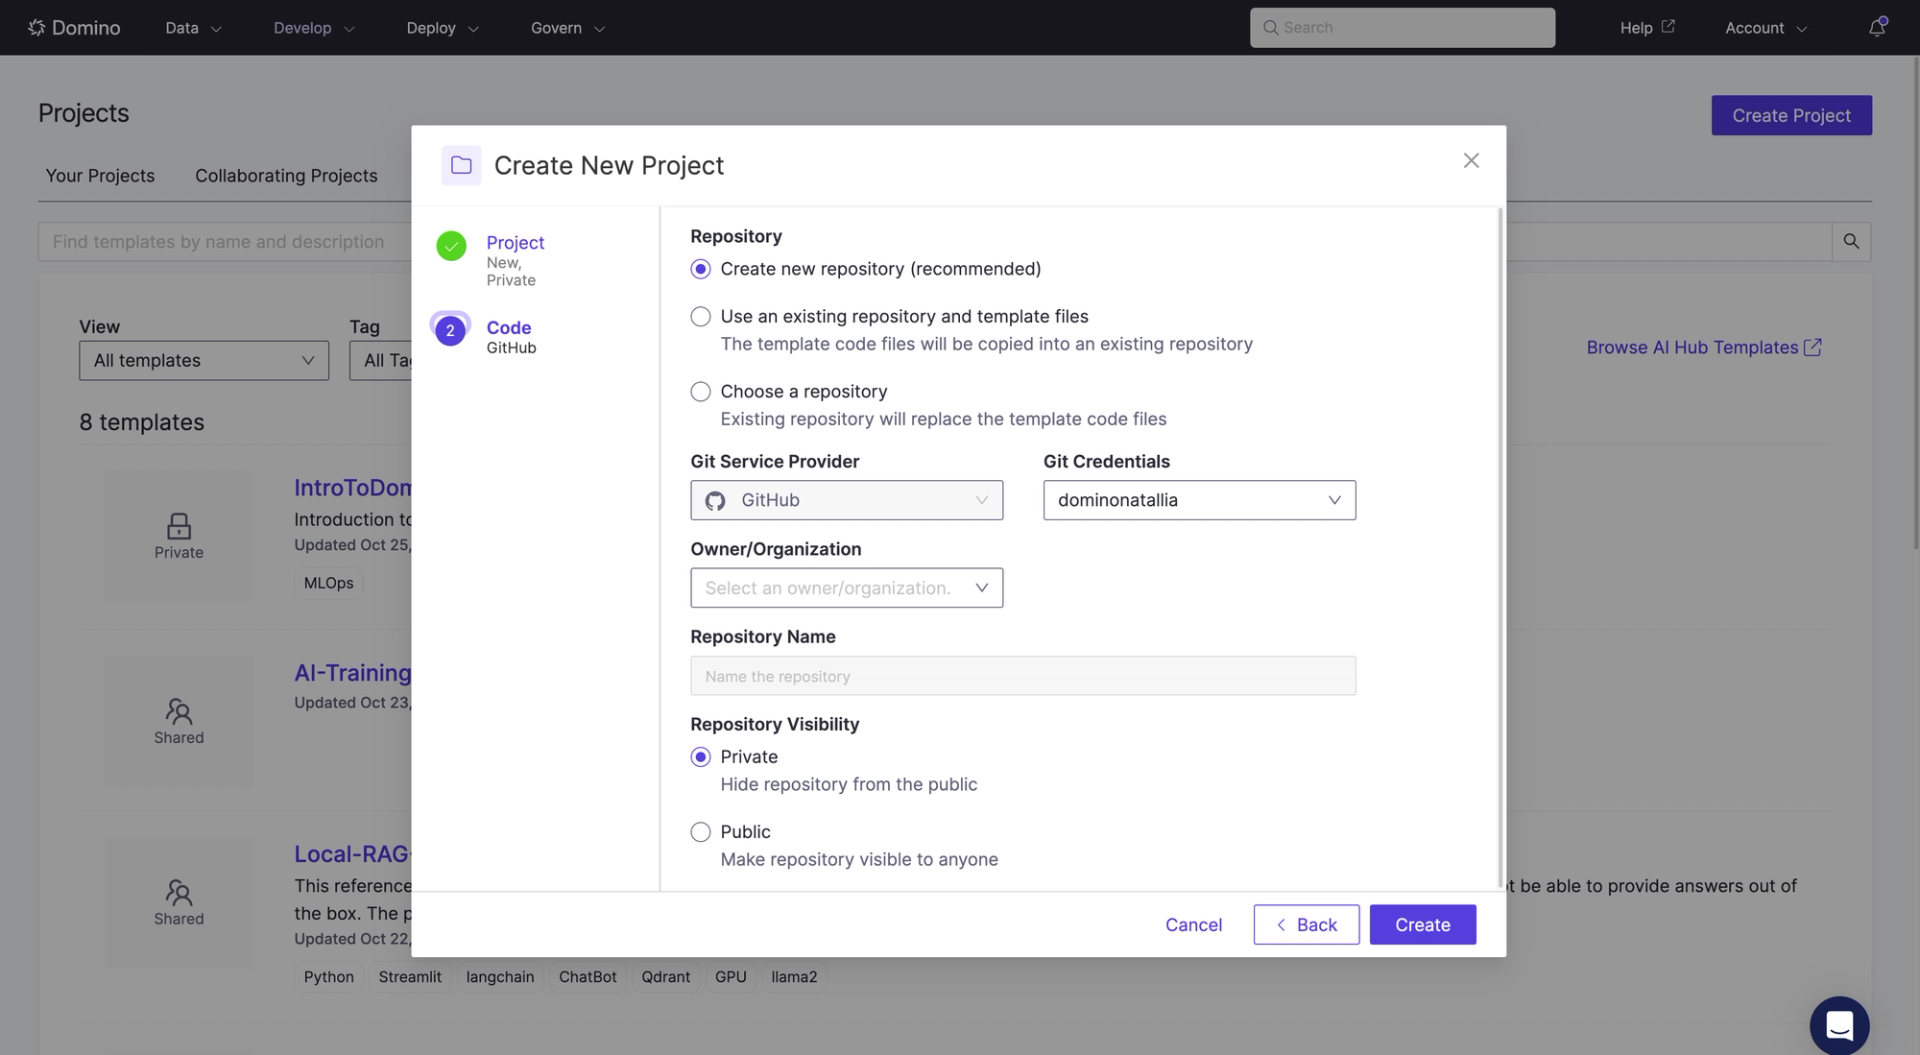Expand the Deploy menu
This screenshot has height=1055, width=1920.
pos(442,28)
